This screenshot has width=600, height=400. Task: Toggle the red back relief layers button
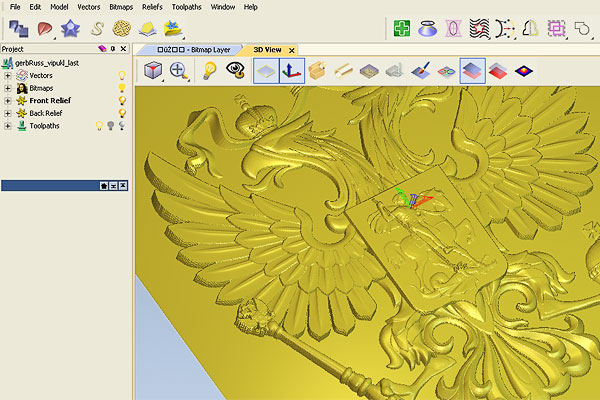click(498, 71)
